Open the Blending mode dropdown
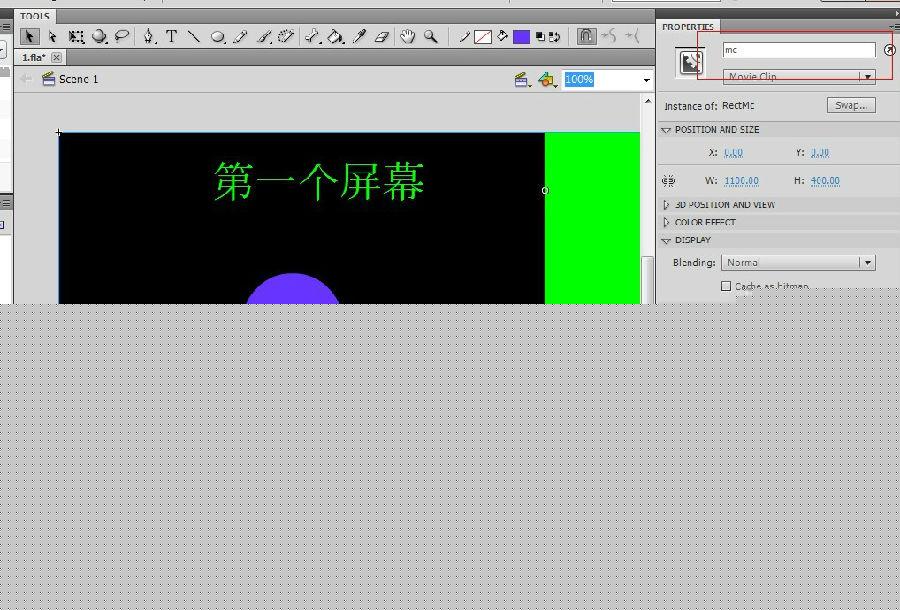 pyautogui.click(x=798, y=262)
